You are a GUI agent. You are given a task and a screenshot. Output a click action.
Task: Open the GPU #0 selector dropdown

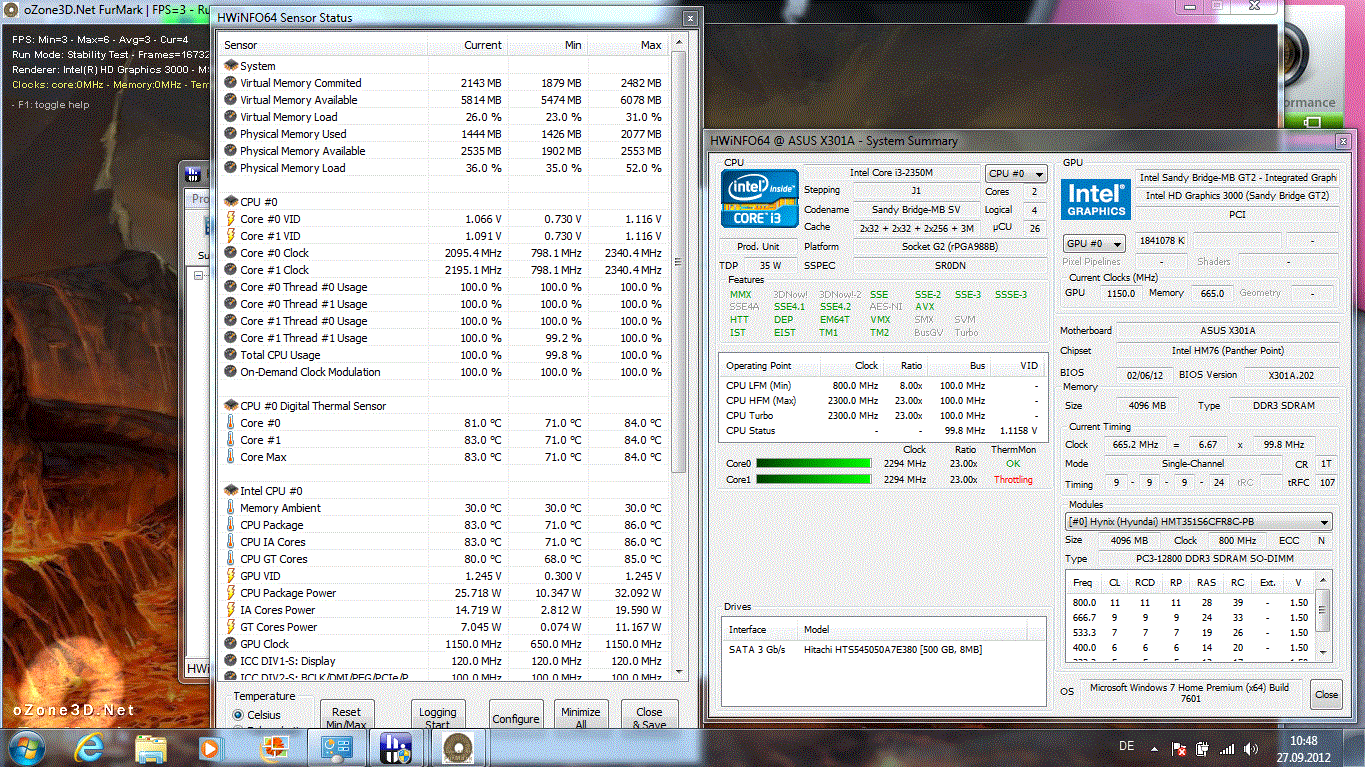(x=1094, y=243)
